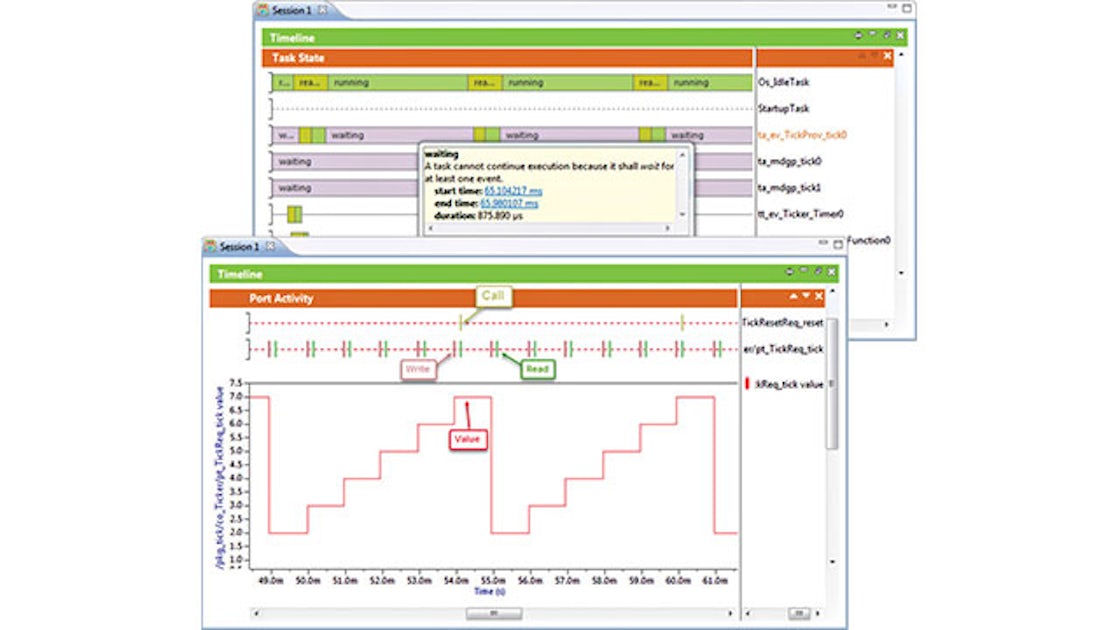Click the chart's horizontal scrollbar thumb

point(493,613)
